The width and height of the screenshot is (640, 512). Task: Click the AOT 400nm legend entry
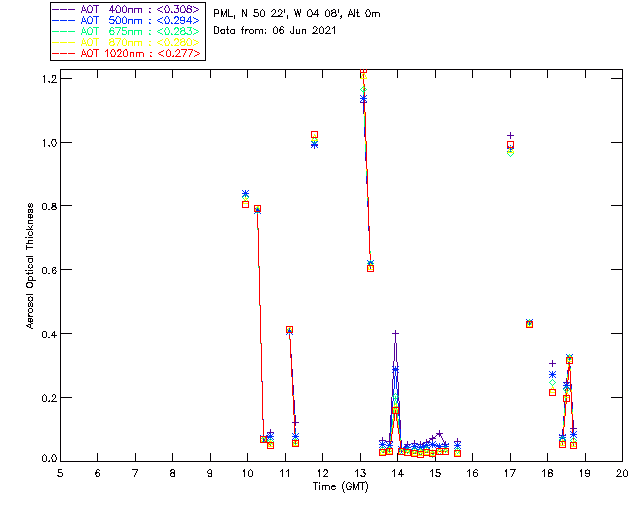pos(126,9)
